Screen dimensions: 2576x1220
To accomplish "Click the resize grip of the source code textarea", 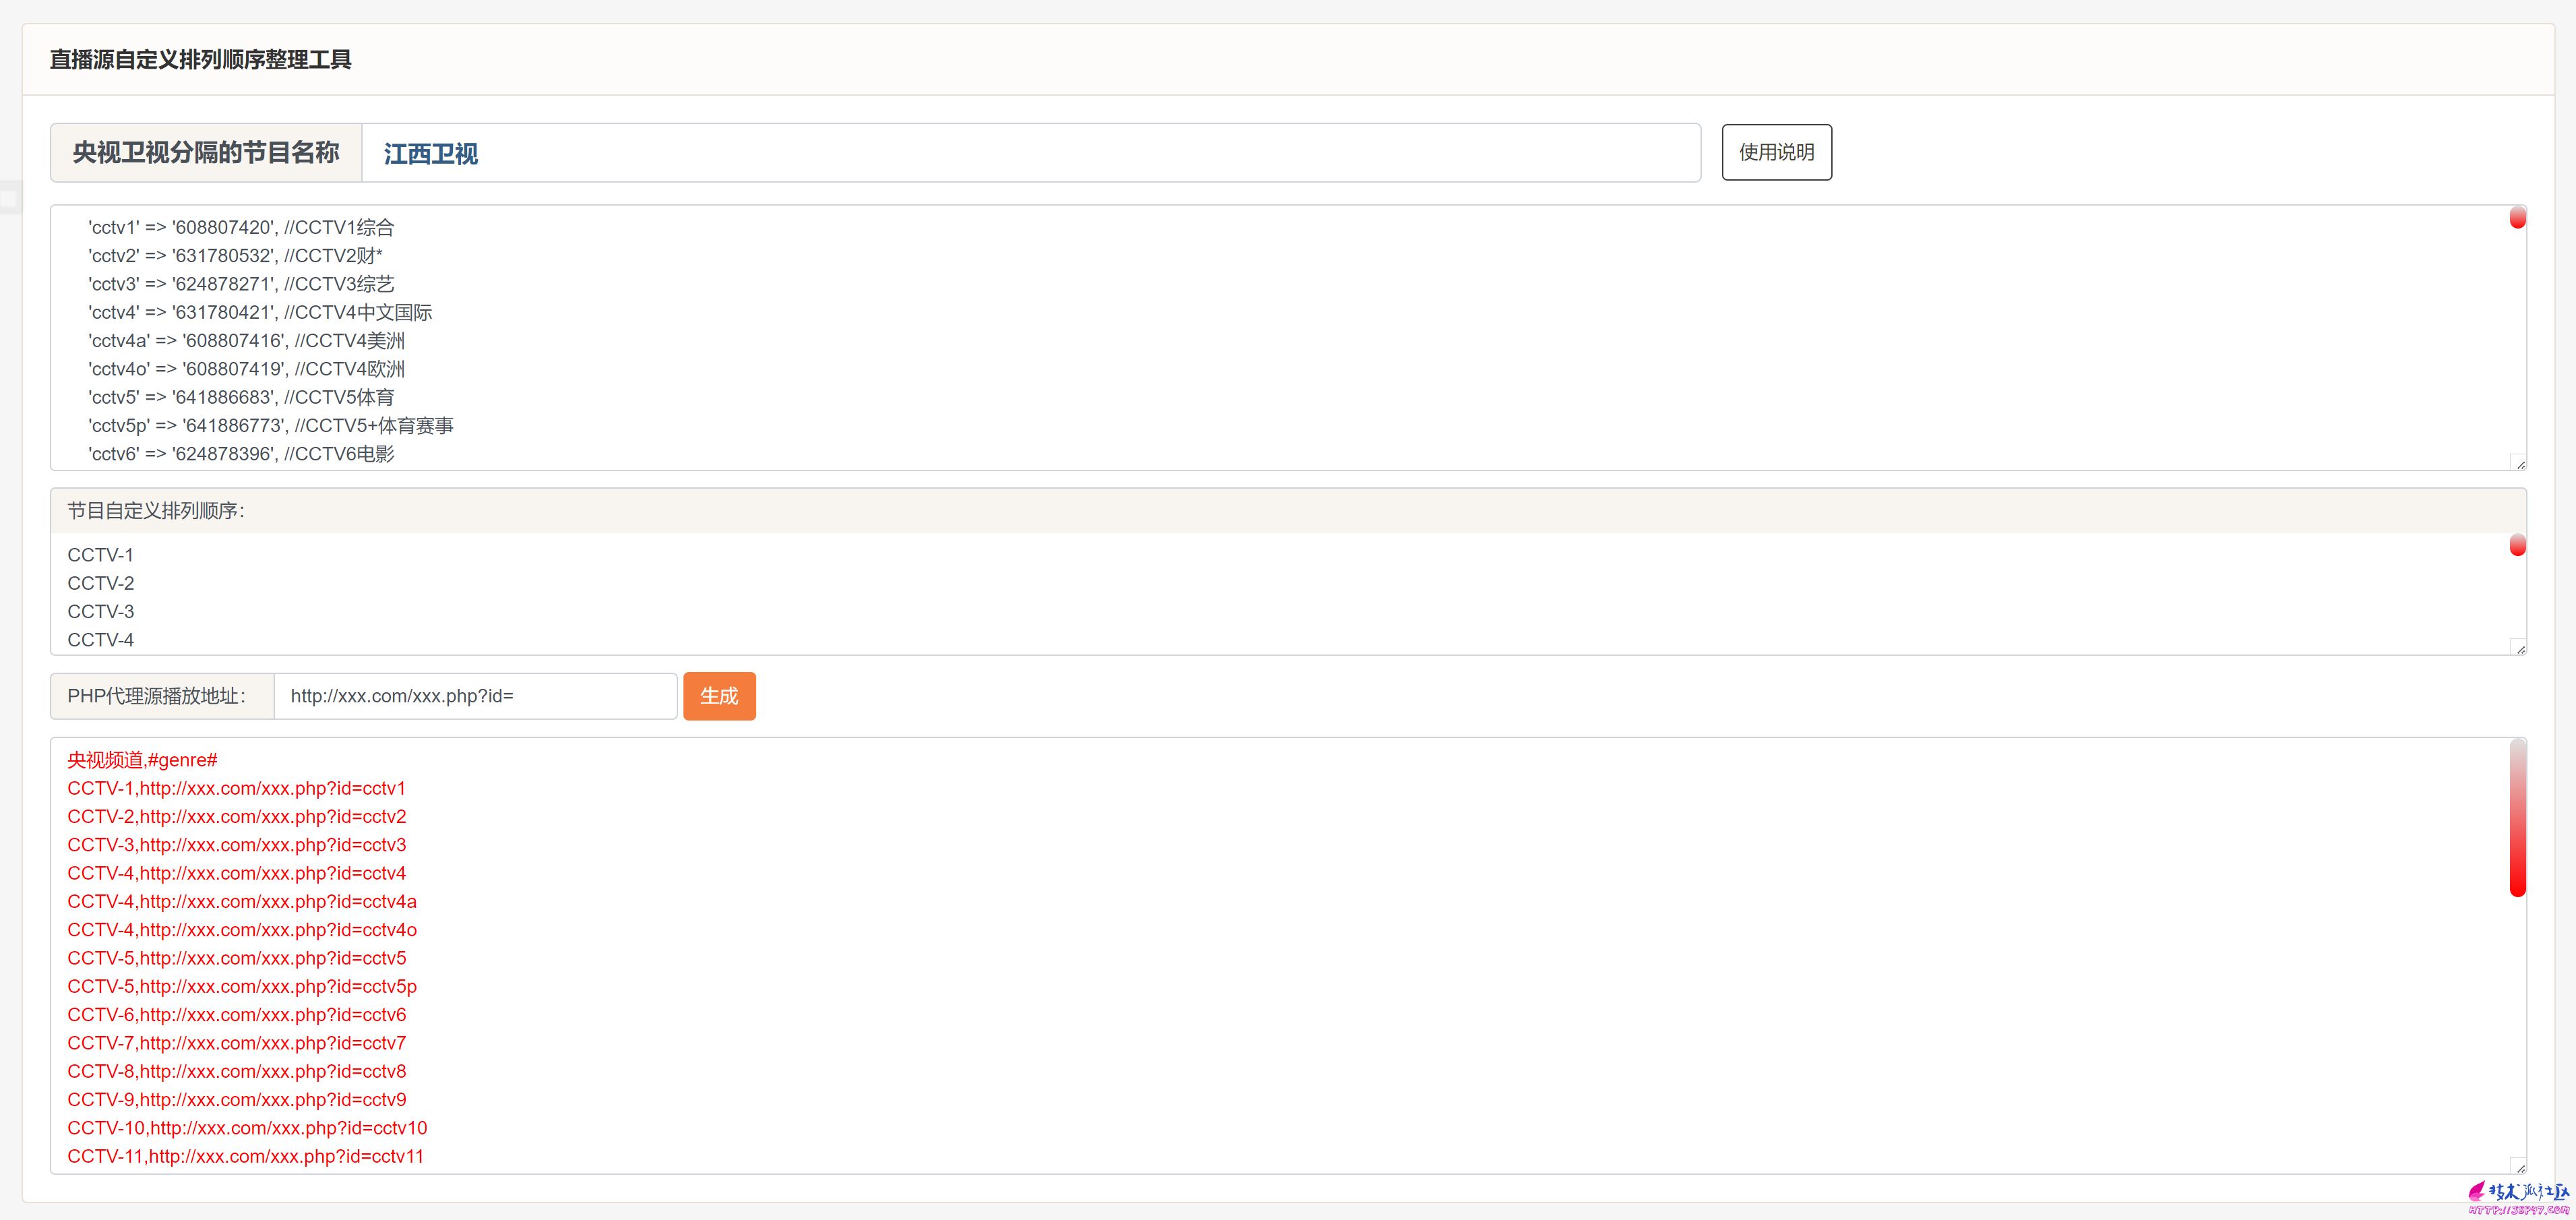I will [2519, 463].
